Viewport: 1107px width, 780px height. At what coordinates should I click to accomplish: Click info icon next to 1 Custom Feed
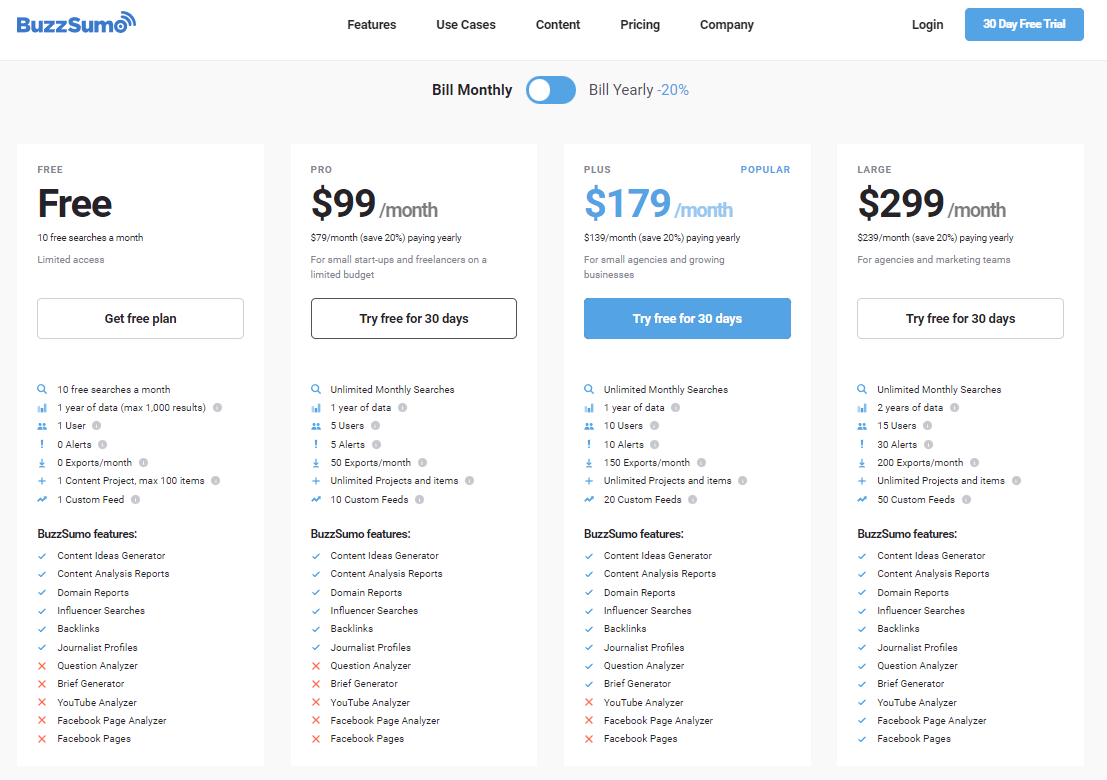pyautogui.click(x=136, y=499)
